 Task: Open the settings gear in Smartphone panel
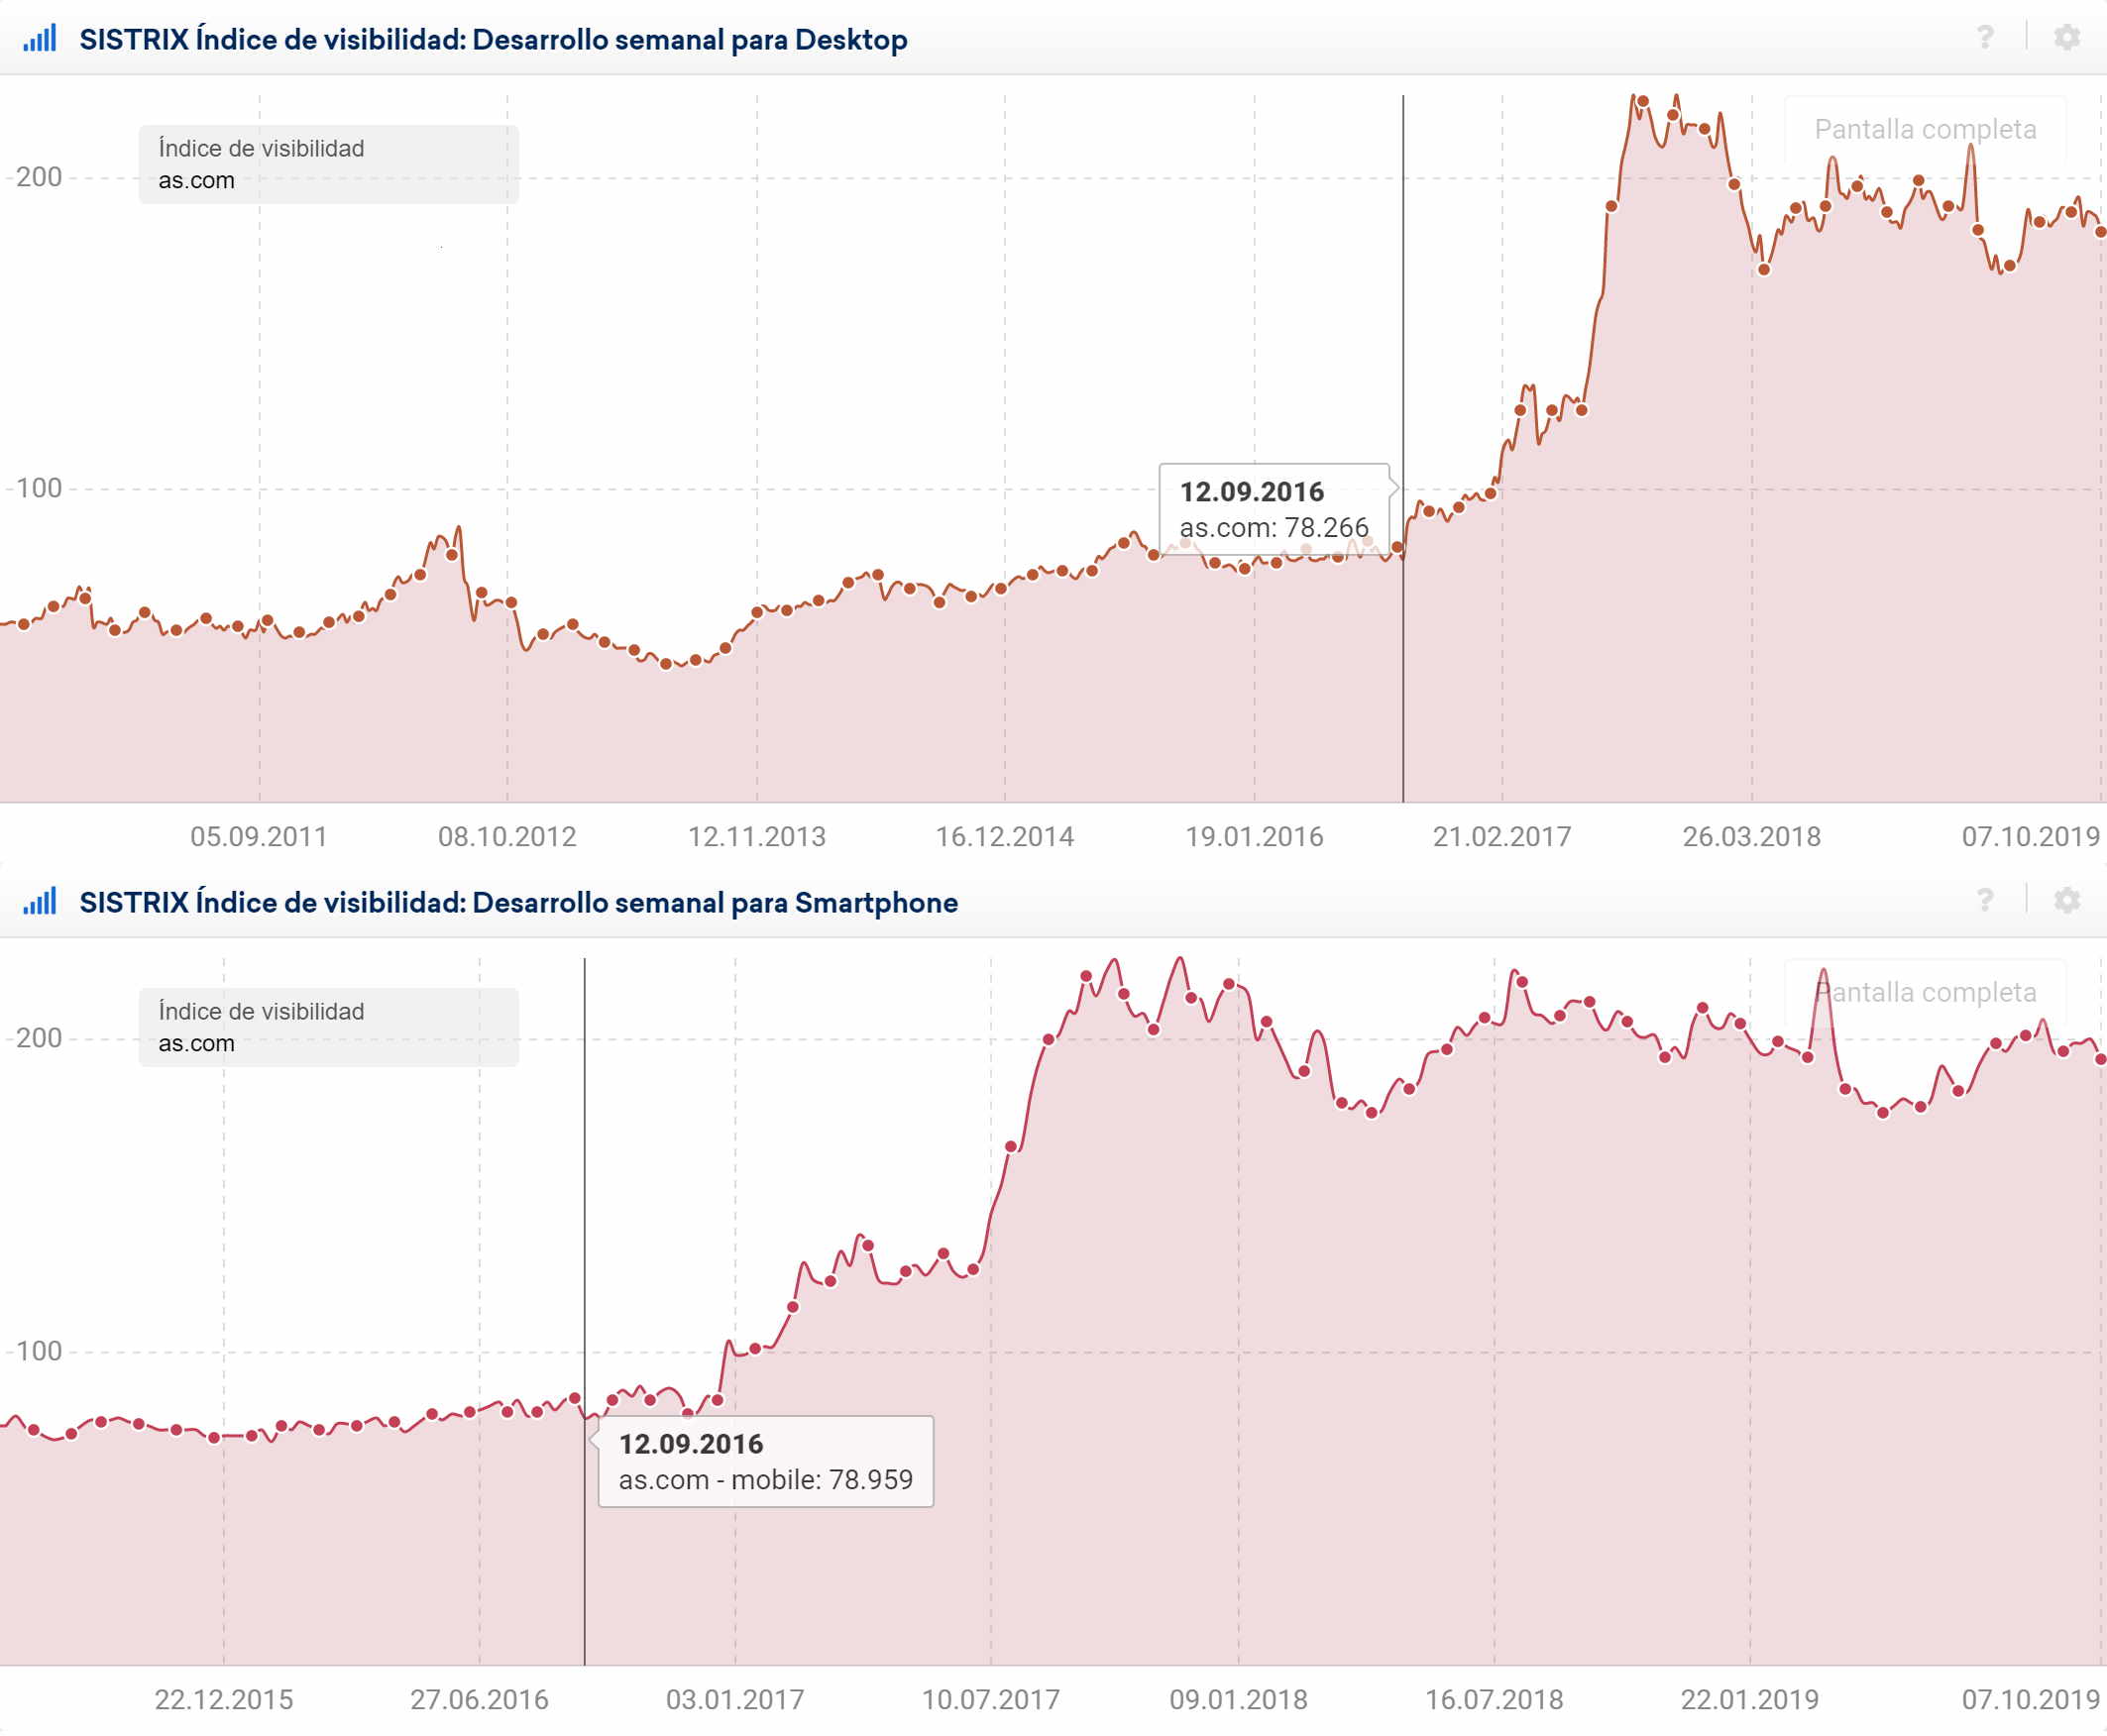point(2067,901)
